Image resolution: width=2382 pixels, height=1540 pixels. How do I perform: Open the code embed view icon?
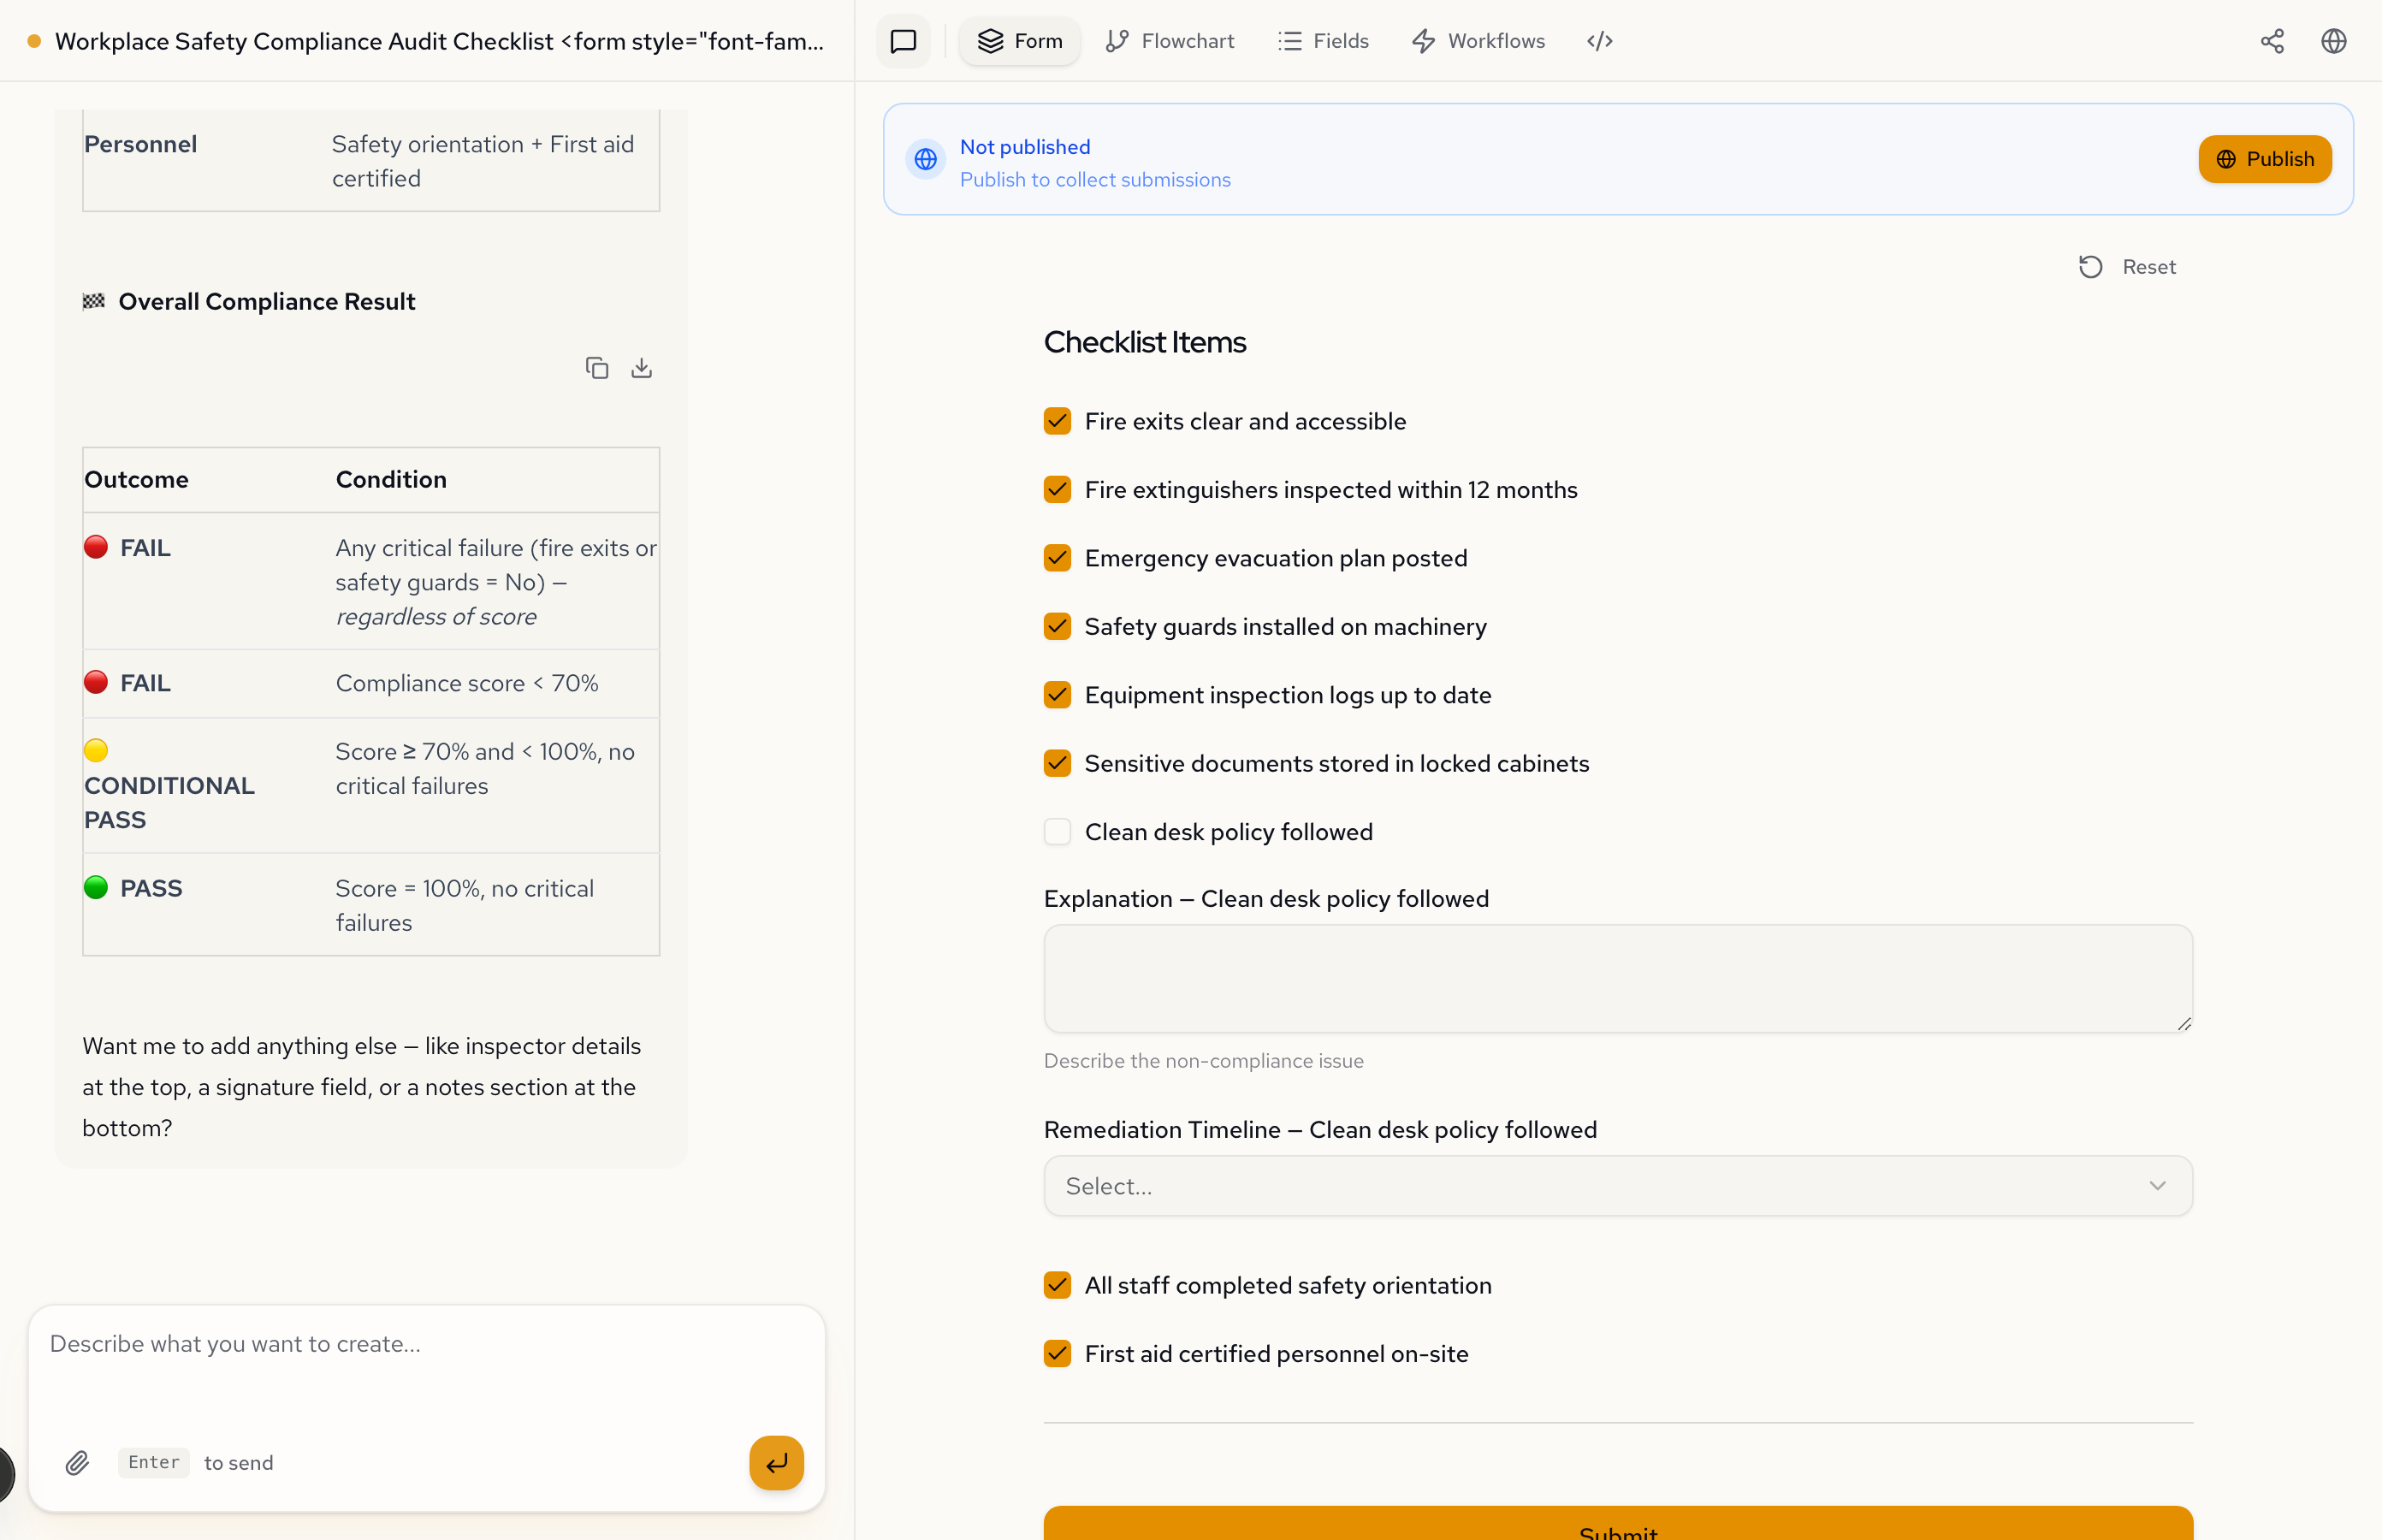click(x=1599, y=41)
